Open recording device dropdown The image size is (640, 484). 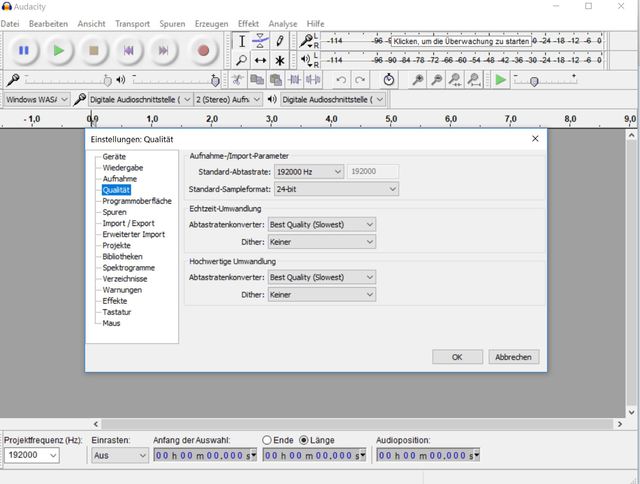140,100
